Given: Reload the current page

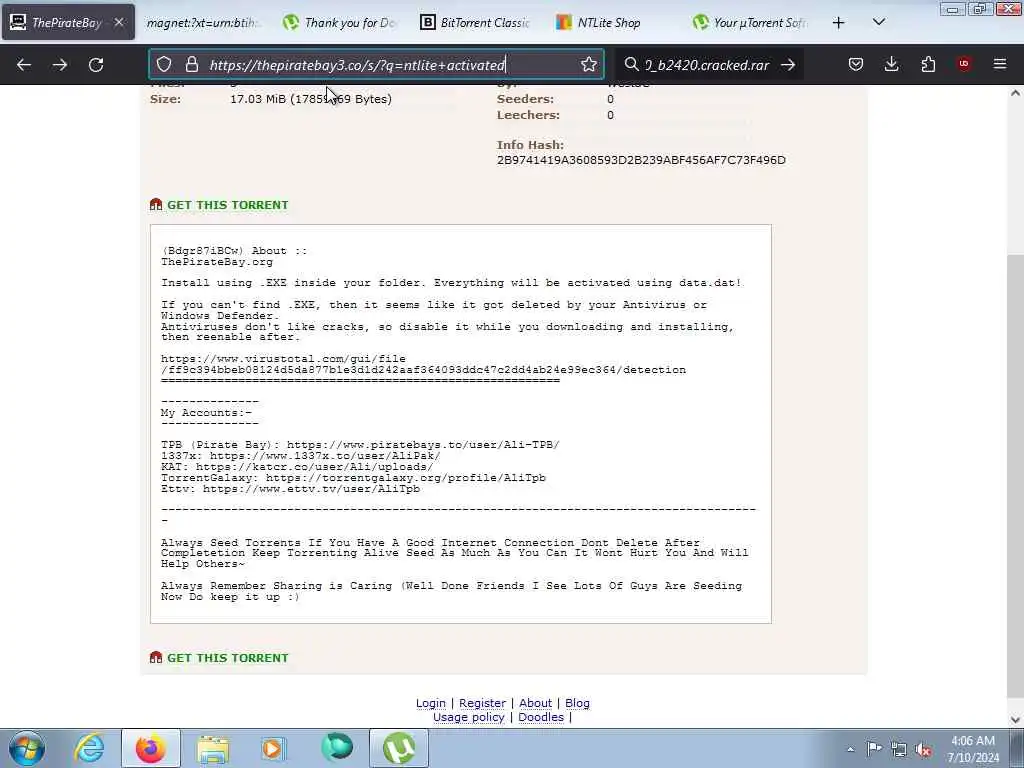Looking at the screenshot, I should tap(96, 65).
